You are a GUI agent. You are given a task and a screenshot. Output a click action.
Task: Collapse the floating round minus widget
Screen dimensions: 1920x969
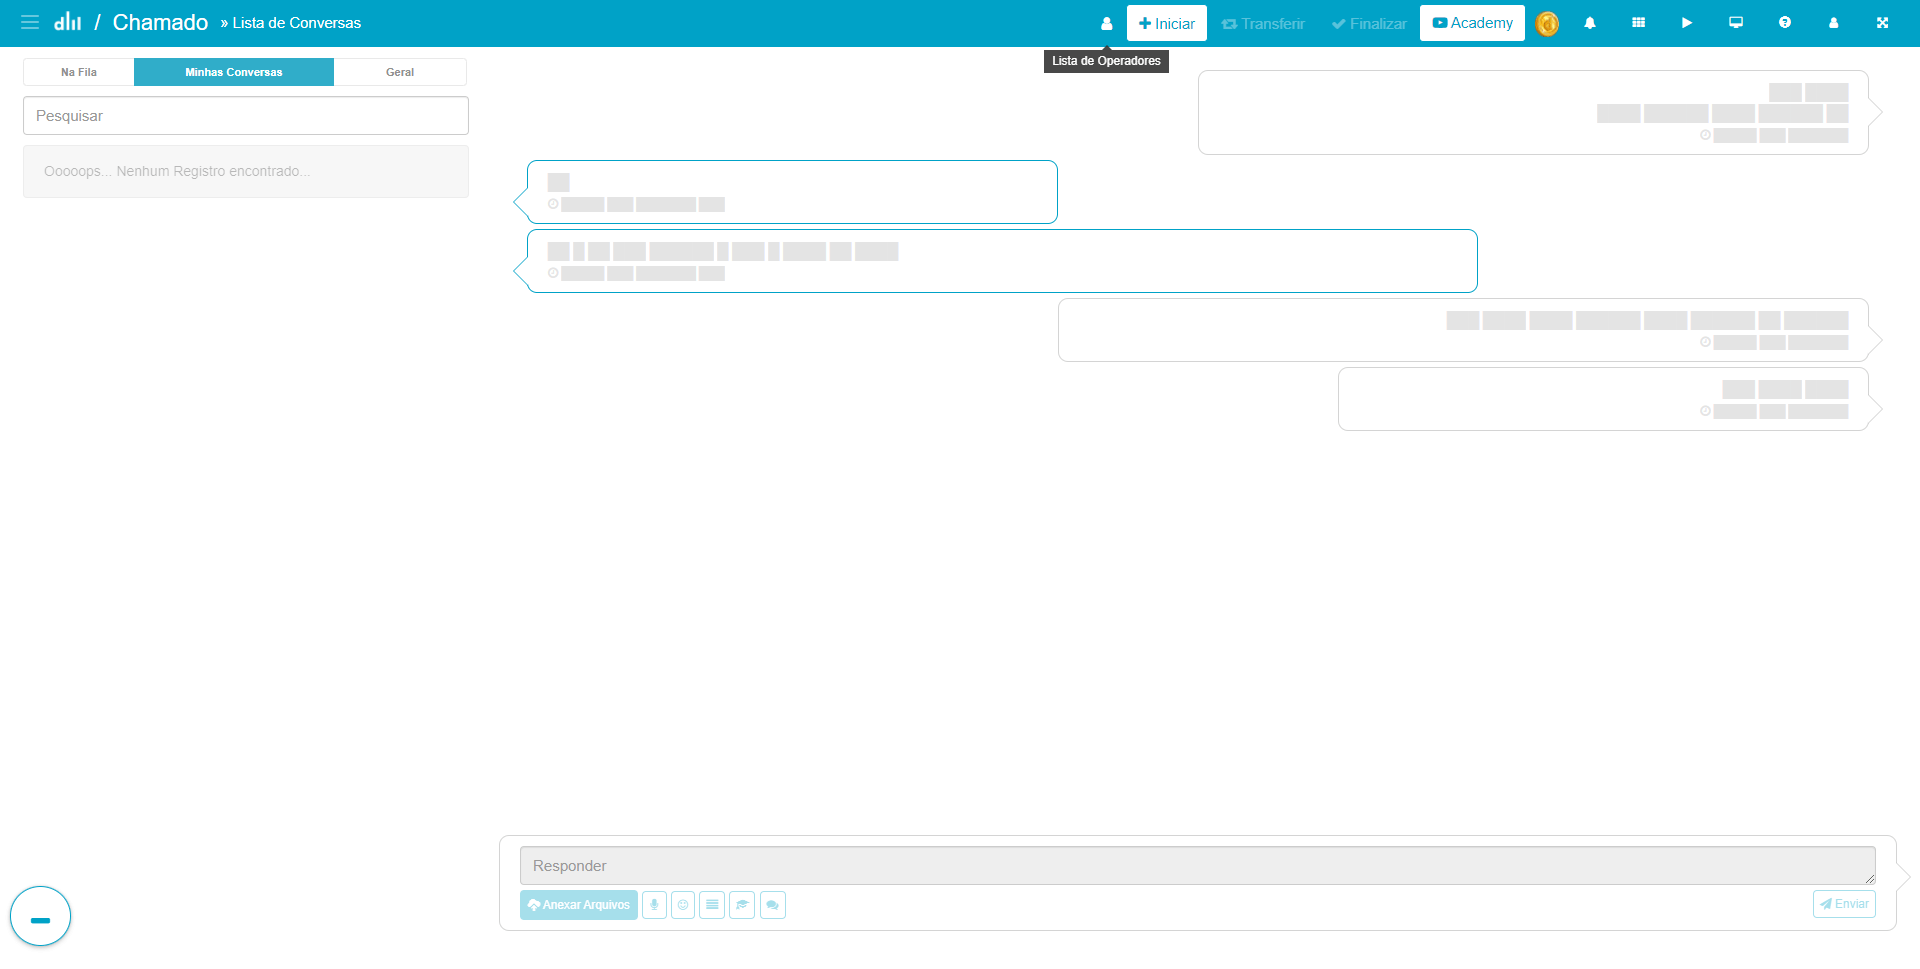pyautogui.click(x=41, y=916)
